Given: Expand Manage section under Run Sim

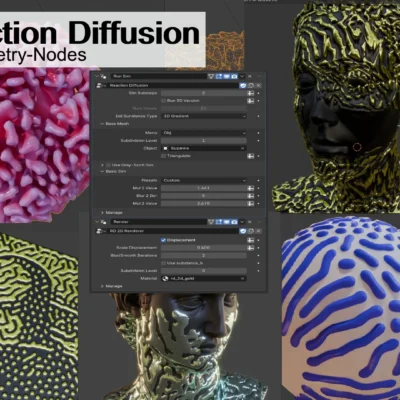Looking at the screenshot, I should tap(102, 213).
